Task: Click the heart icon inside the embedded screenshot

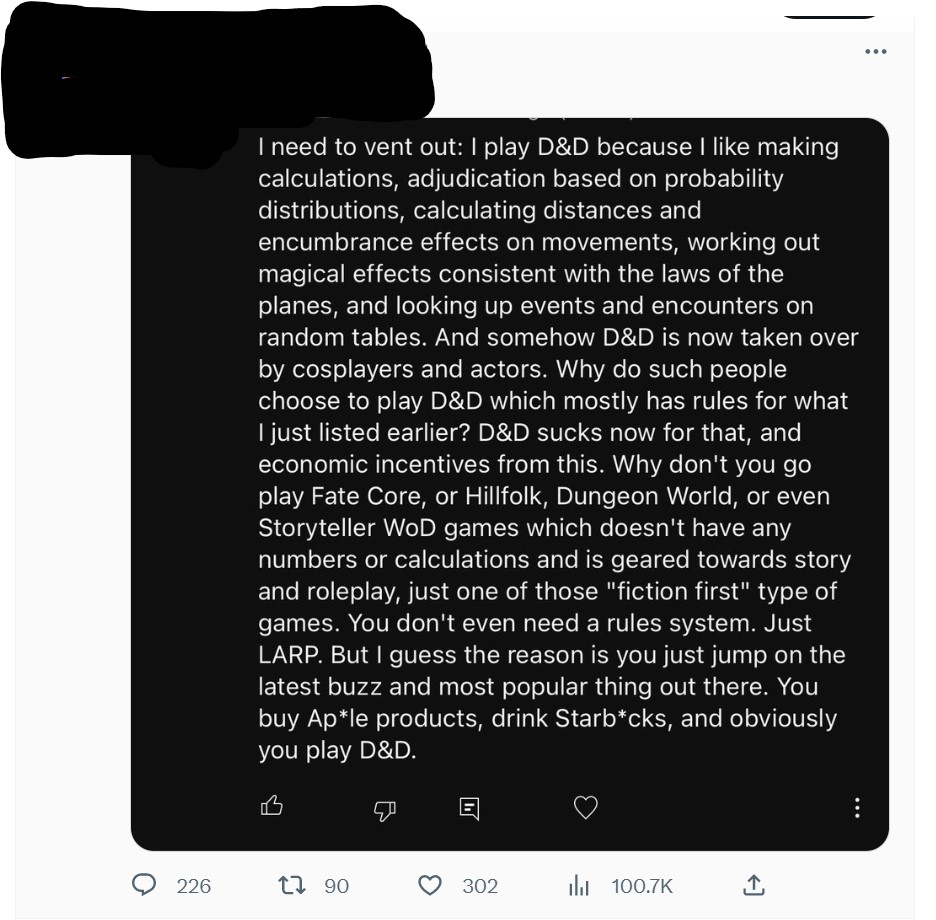Action: click(586, 807)
